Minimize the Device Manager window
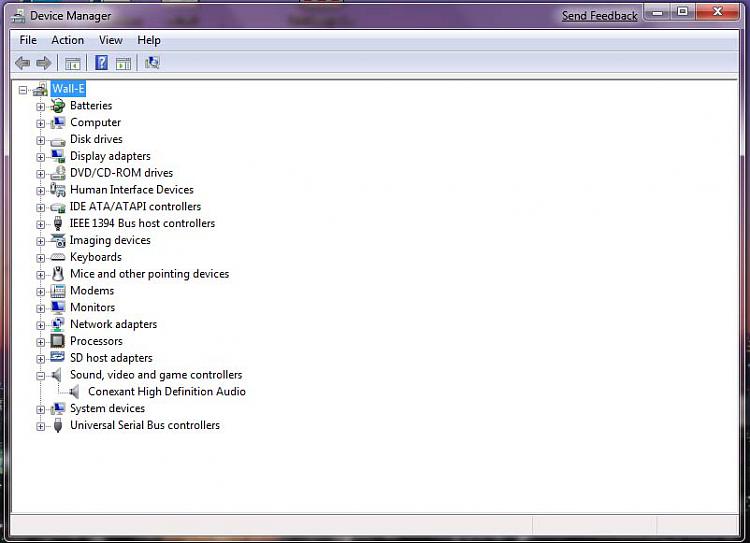The width and height of the screenshot is (750, 543). tap(658, 11)
